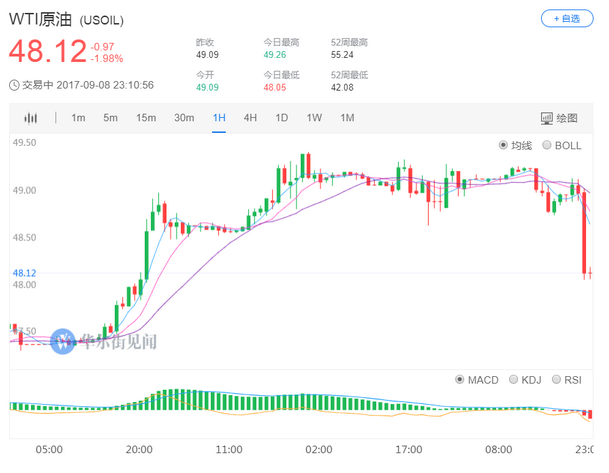Enable the BOLL overlay option
The width and height of the screenshot is (609, 473).
(547, 145)
